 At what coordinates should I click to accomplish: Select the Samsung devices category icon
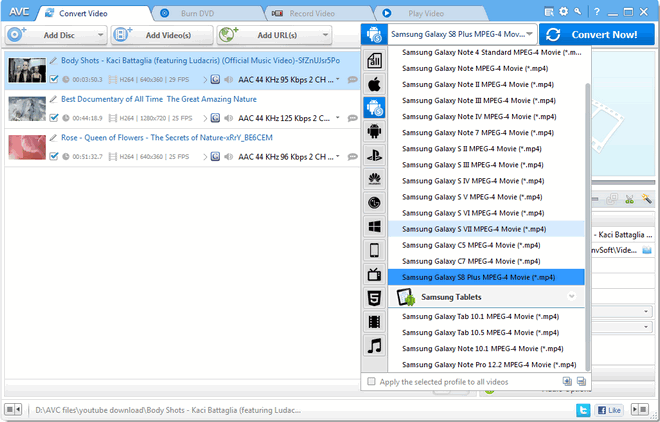[374, 108]
